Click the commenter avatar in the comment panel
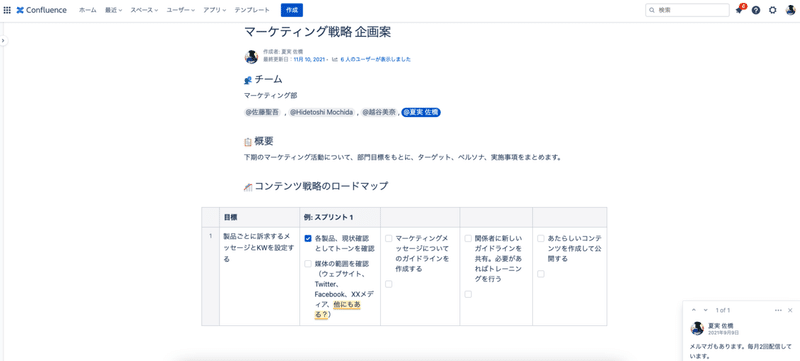Screen dimensions: 800x361 697,328
